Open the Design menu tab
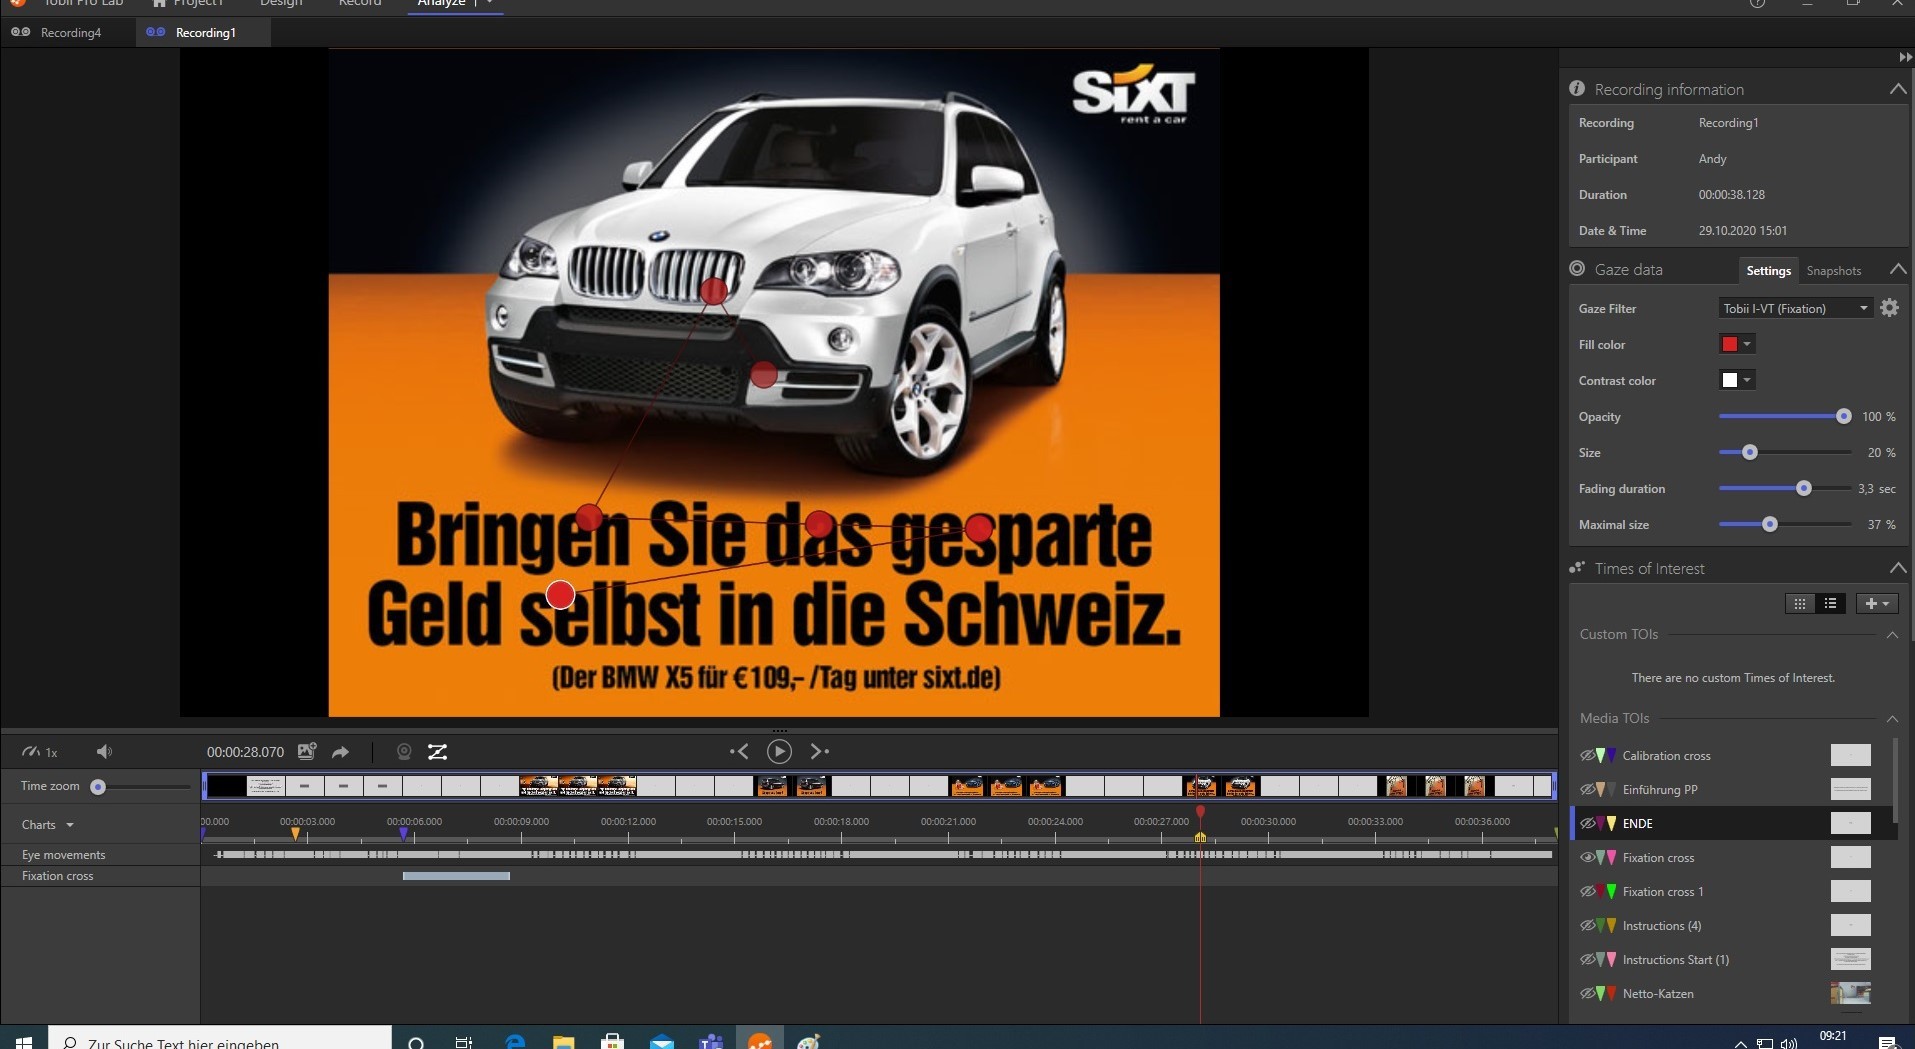 [281, 4]
